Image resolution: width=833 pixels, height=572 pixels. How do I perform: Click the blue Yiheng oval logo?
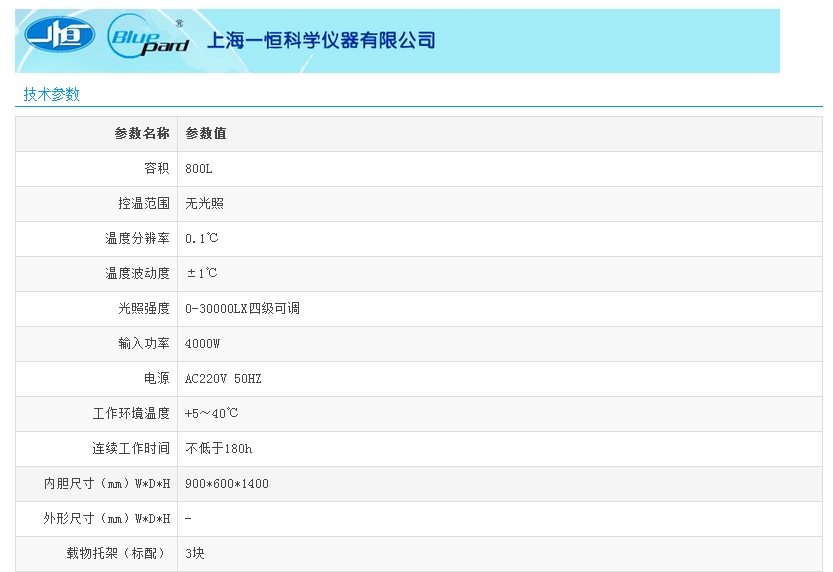[x=60, y=39]
